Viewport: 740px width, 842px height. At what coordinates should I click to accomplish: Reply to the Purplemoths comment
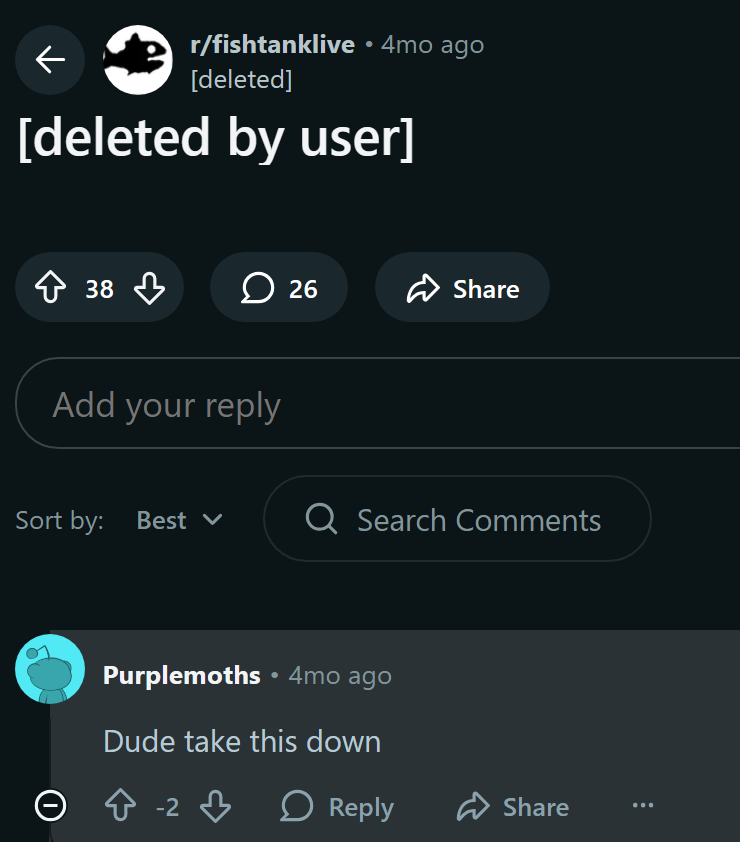[337, 807]
